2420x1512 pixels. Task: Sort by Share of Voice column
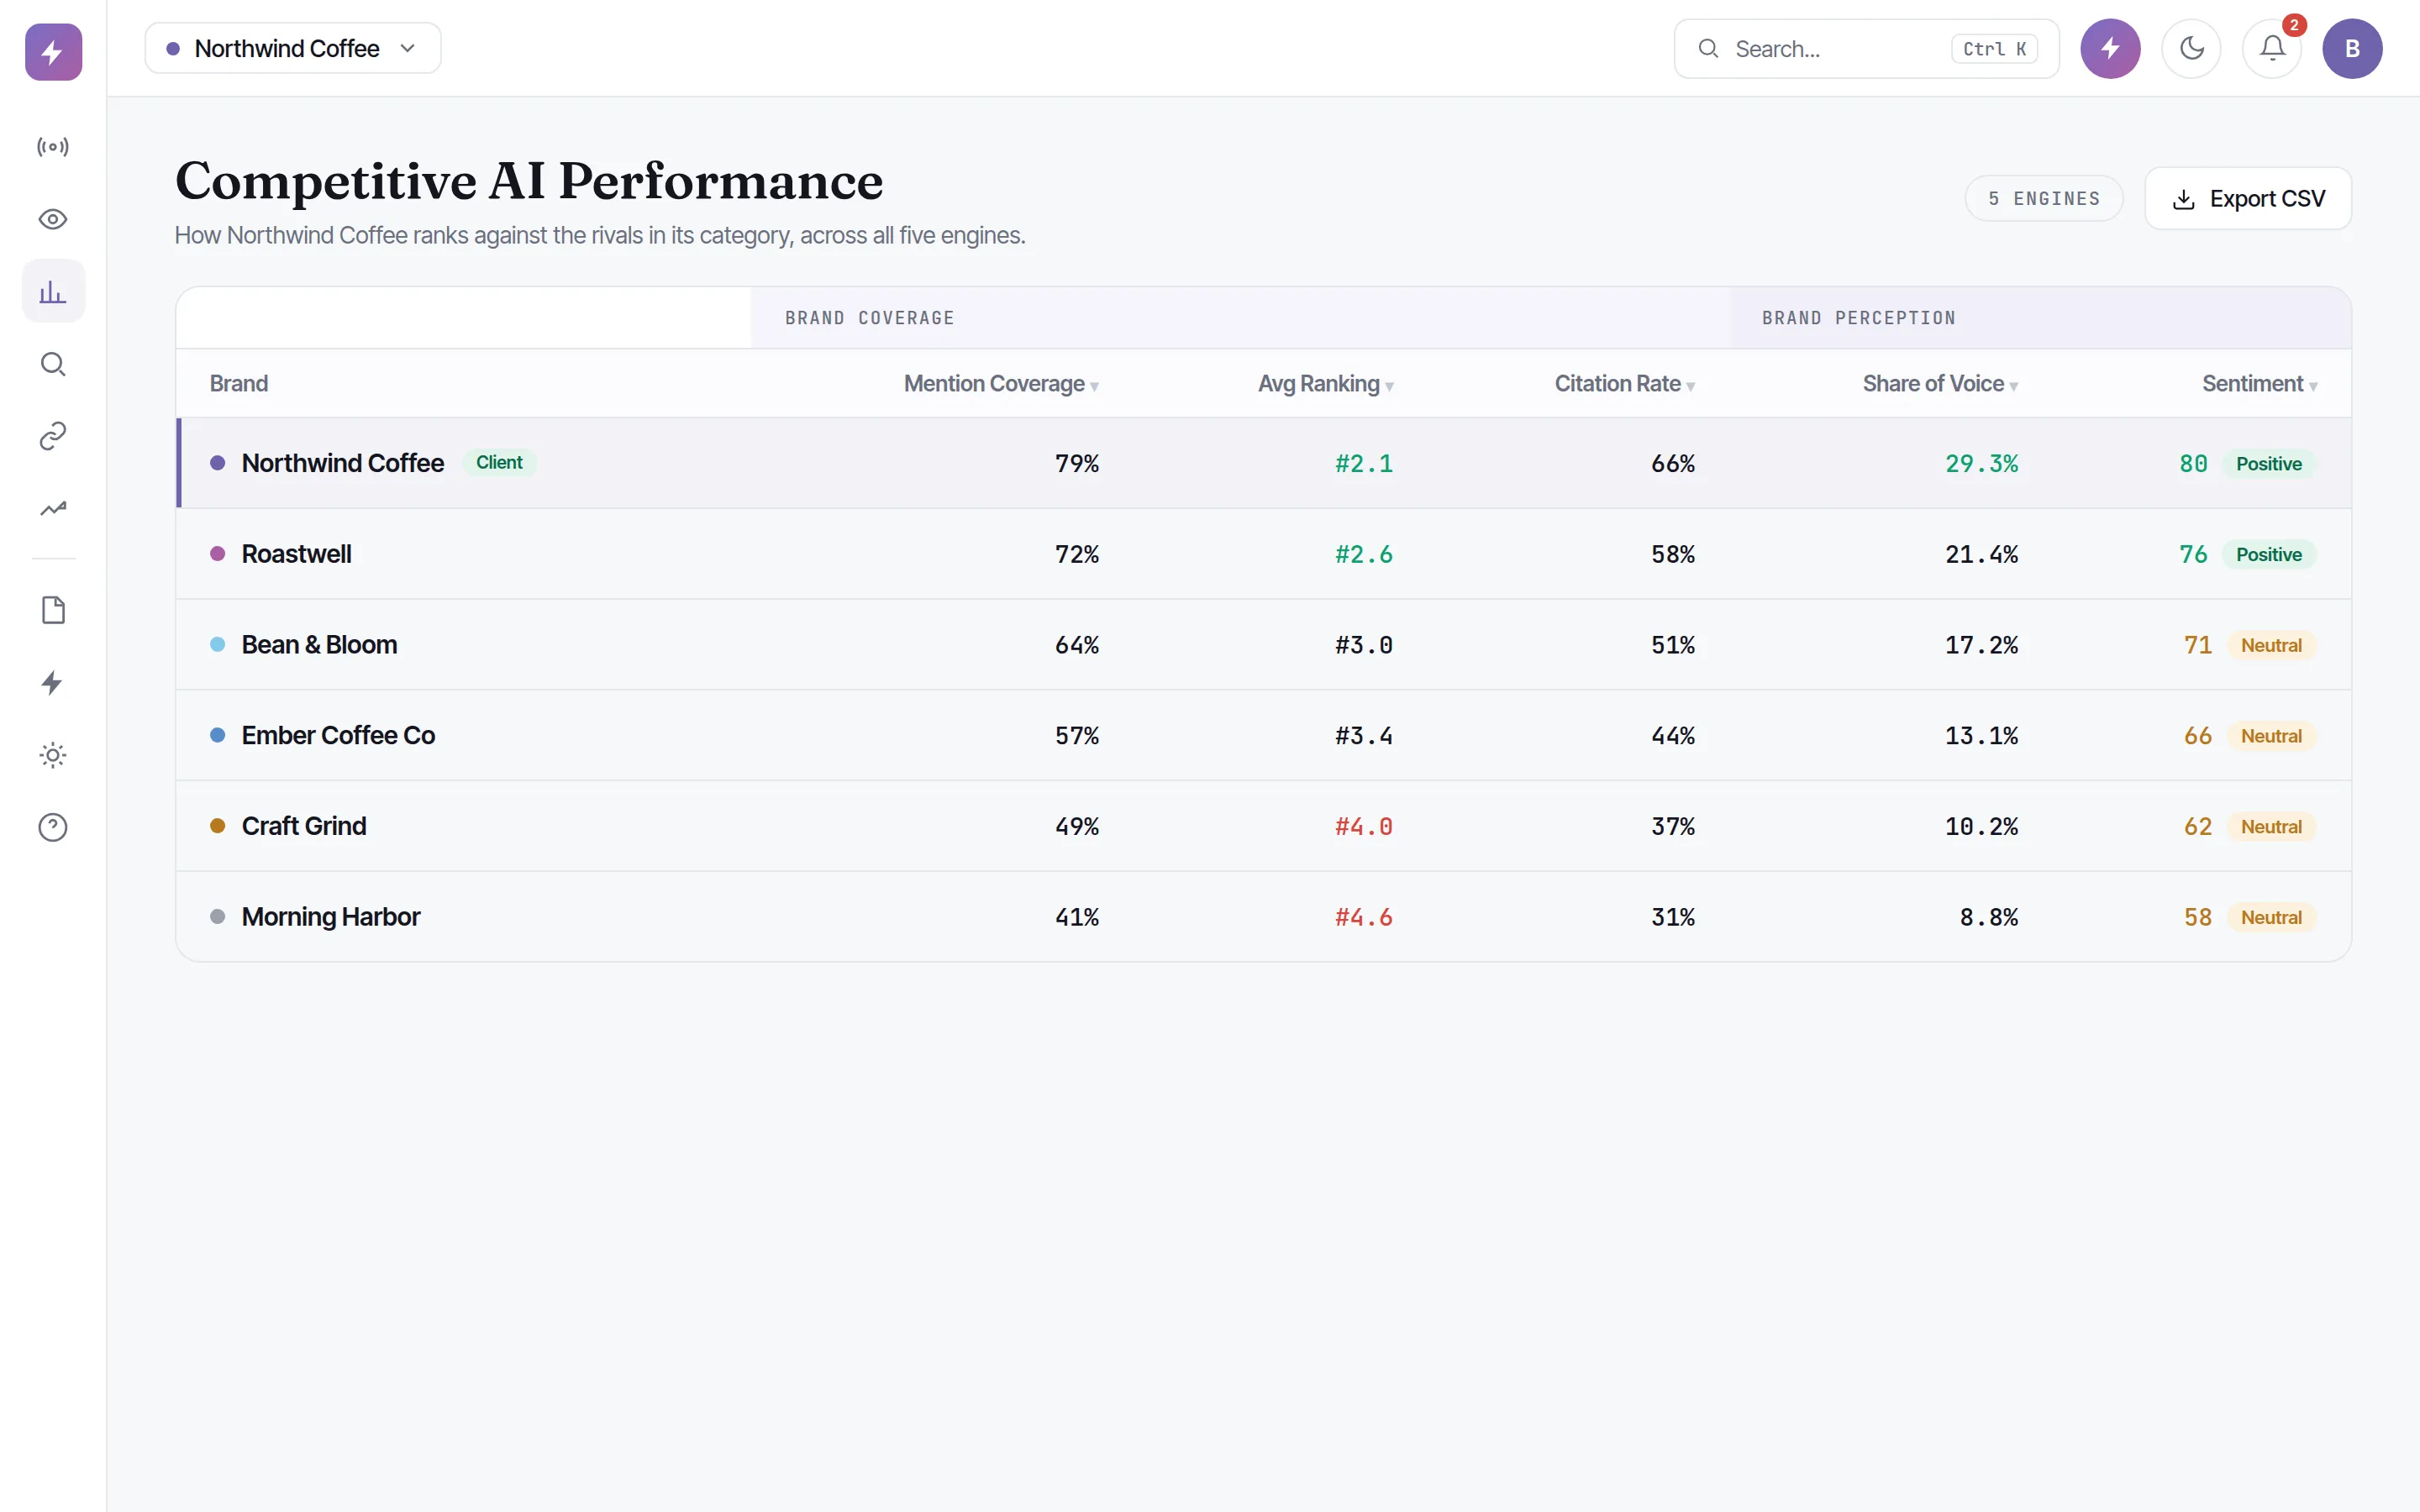click(x=1940, y=384)
